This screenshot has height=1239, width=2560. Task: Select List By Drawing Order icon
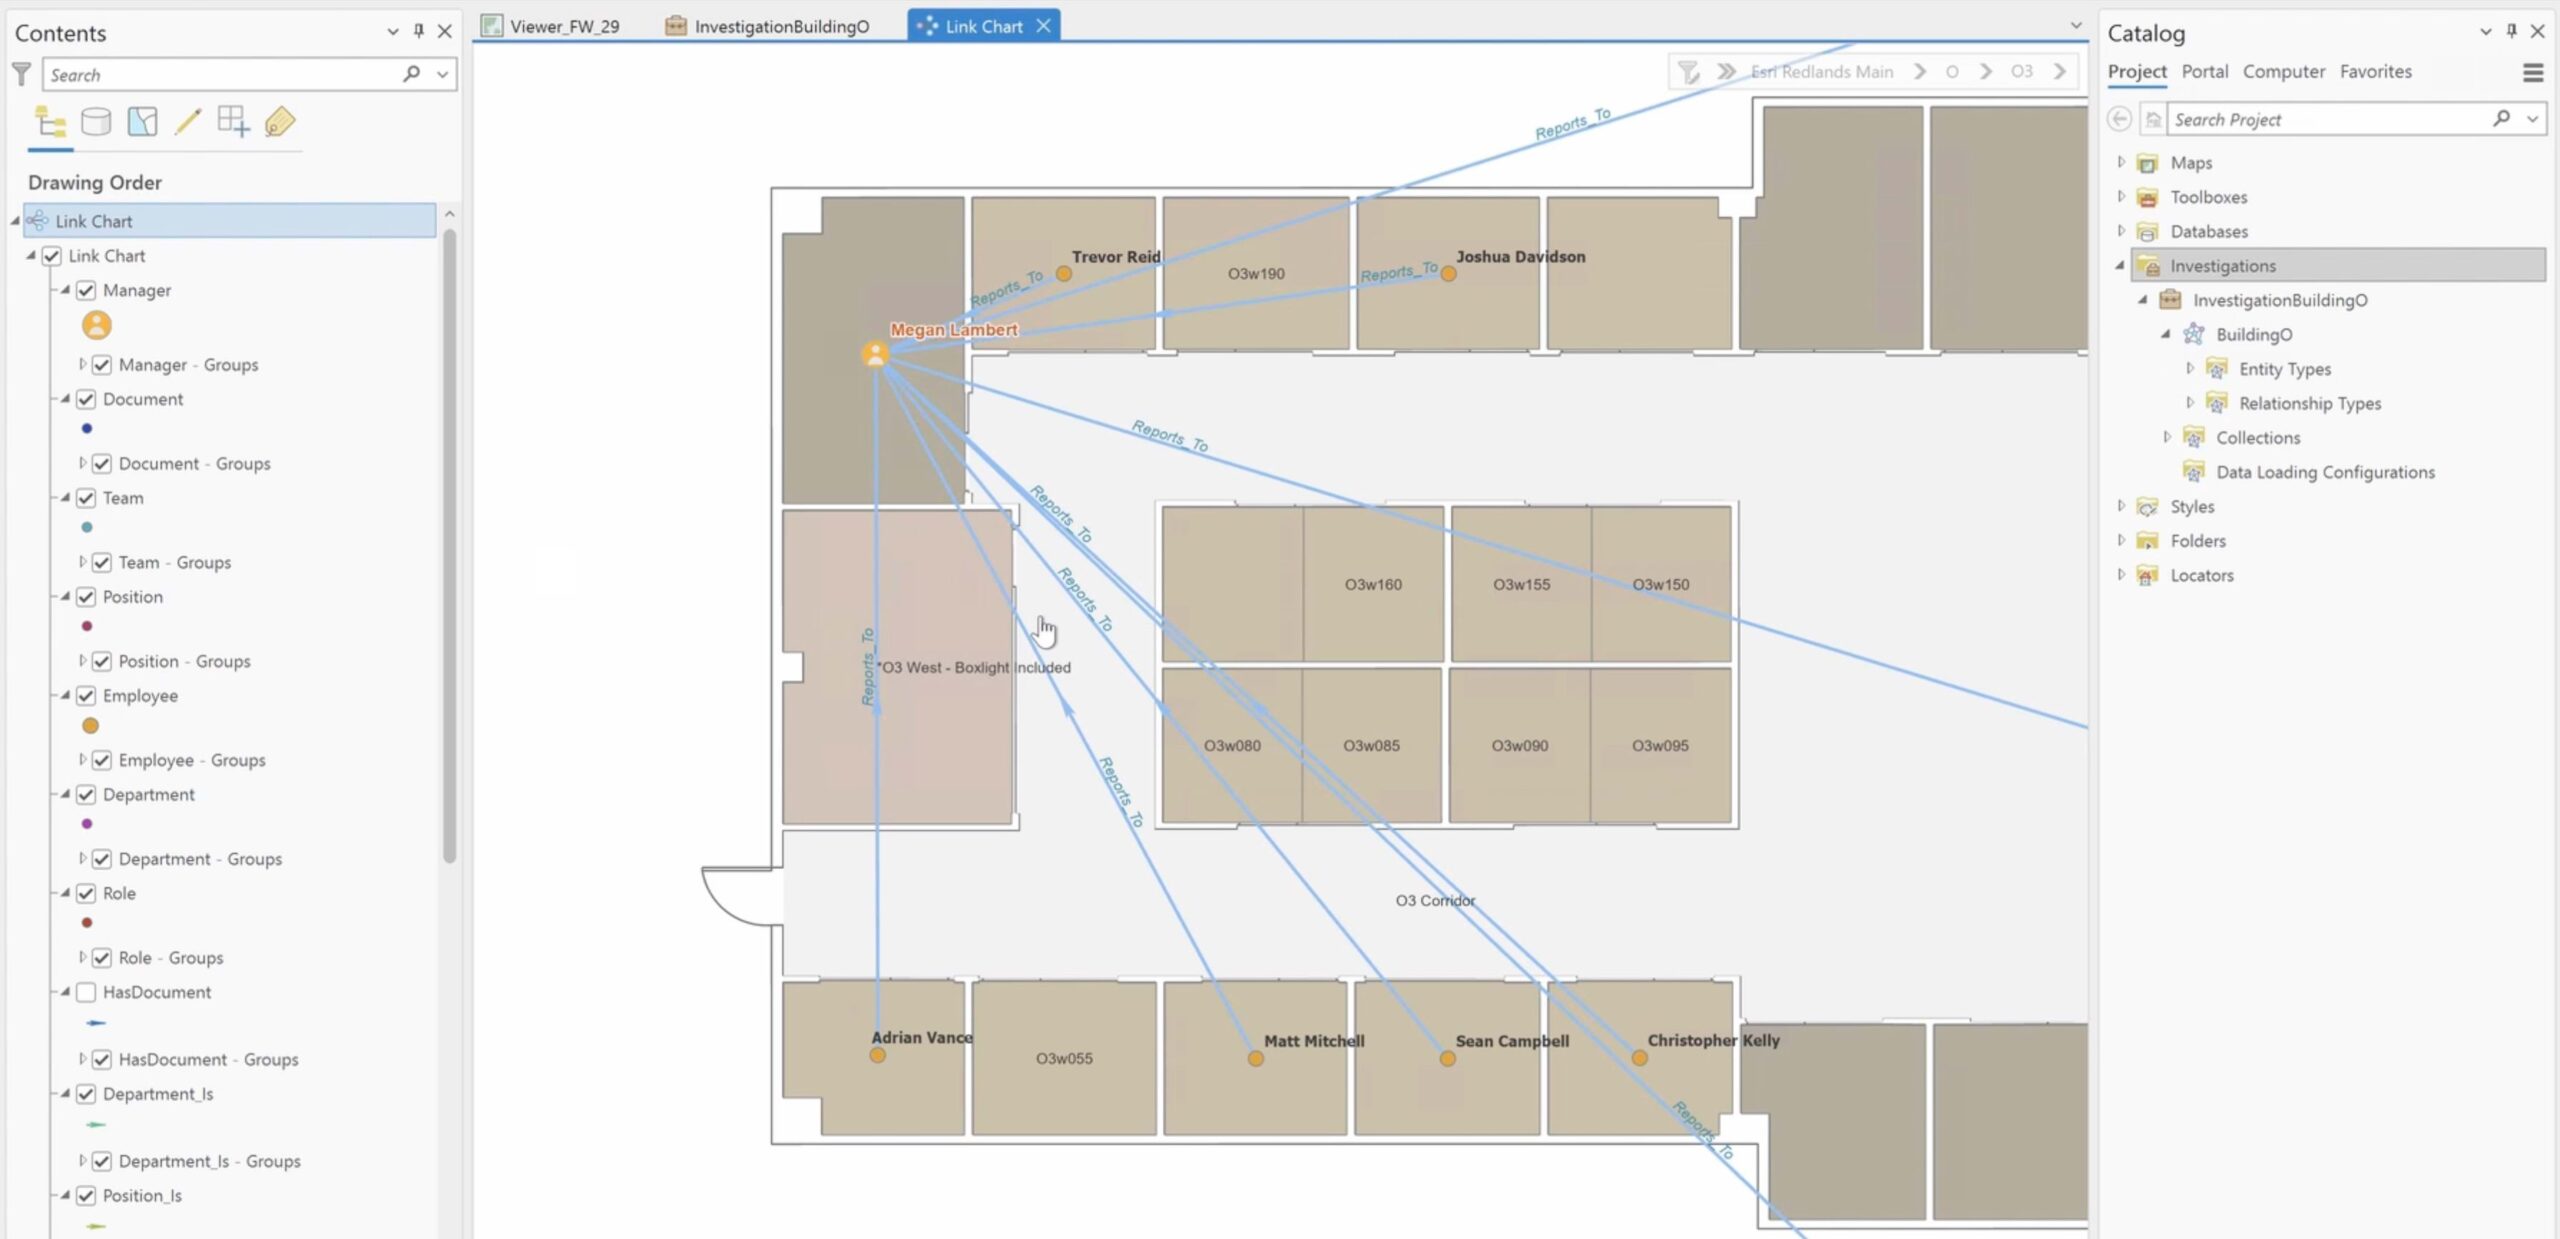tap(50, 122)
